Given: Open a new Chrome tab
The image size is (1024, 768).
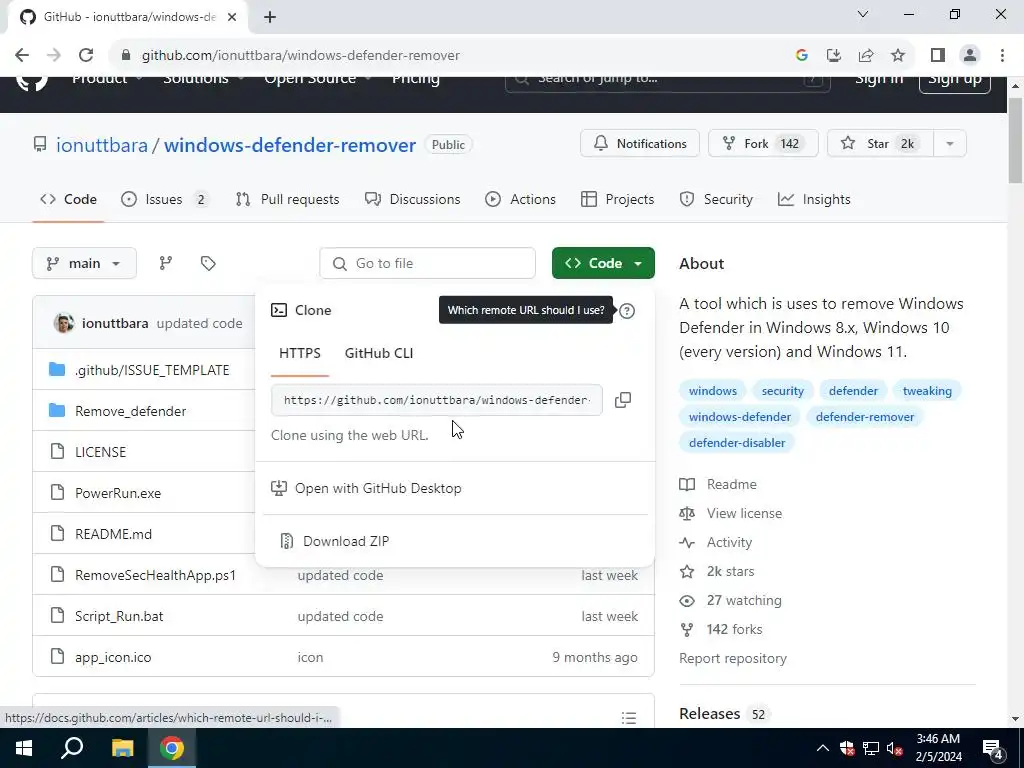Looking at the screenshot, I should 270,17.
